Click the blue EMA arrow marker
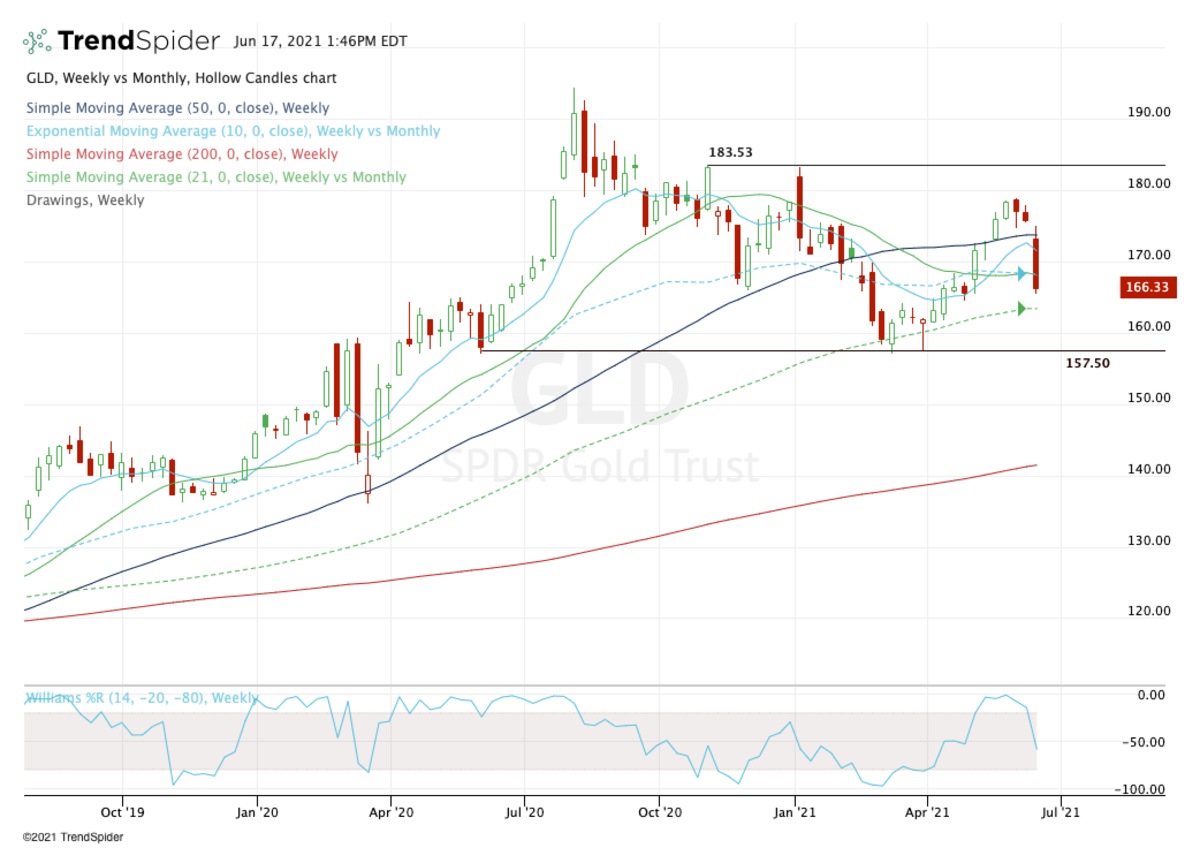The height and width of the screenshot is (848, 1200). click(1024, 273)
